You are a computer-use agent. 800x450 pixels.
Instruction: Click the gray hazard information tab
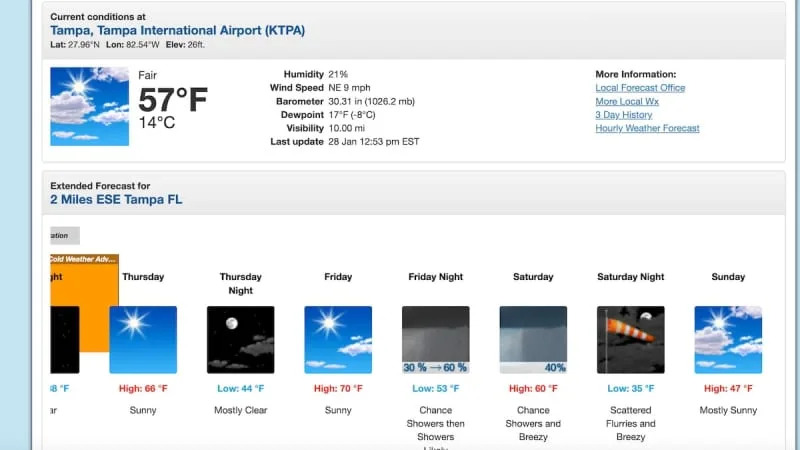(64, 236)
